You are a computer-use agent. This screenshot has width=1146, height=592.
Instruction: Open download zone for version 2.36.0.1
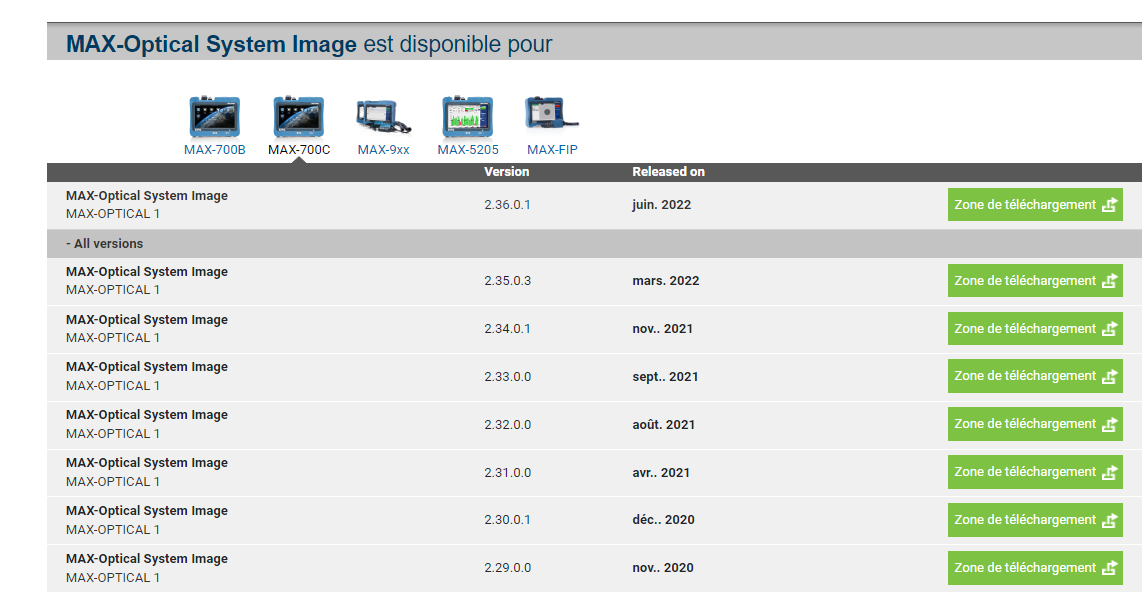point(1035,205)
